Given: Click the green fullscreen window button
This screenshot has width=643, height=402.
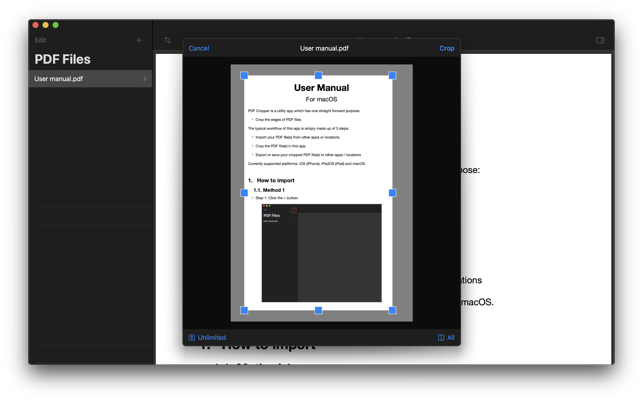Looking at the screenshot, I should tap(56, 25).
